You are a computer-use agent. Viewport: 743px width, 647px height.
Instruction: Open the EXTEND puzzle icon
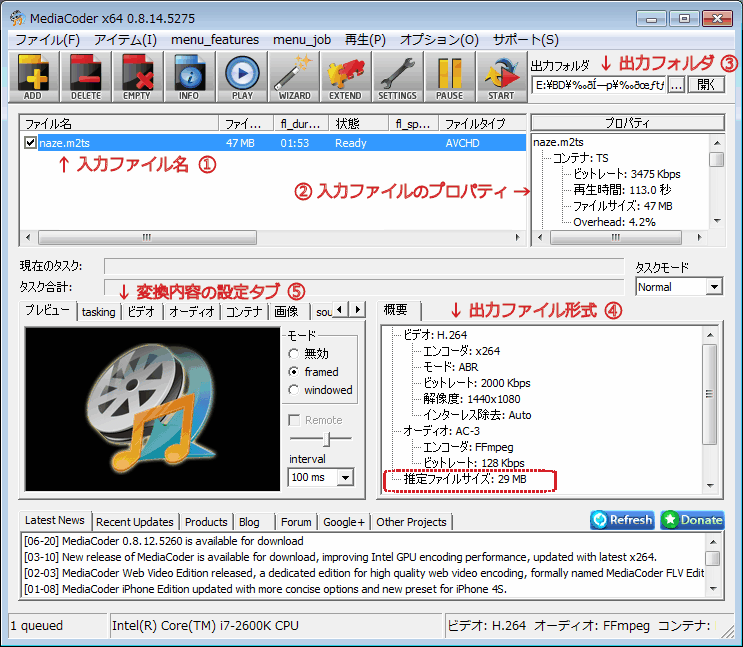(x=345, y=76)
